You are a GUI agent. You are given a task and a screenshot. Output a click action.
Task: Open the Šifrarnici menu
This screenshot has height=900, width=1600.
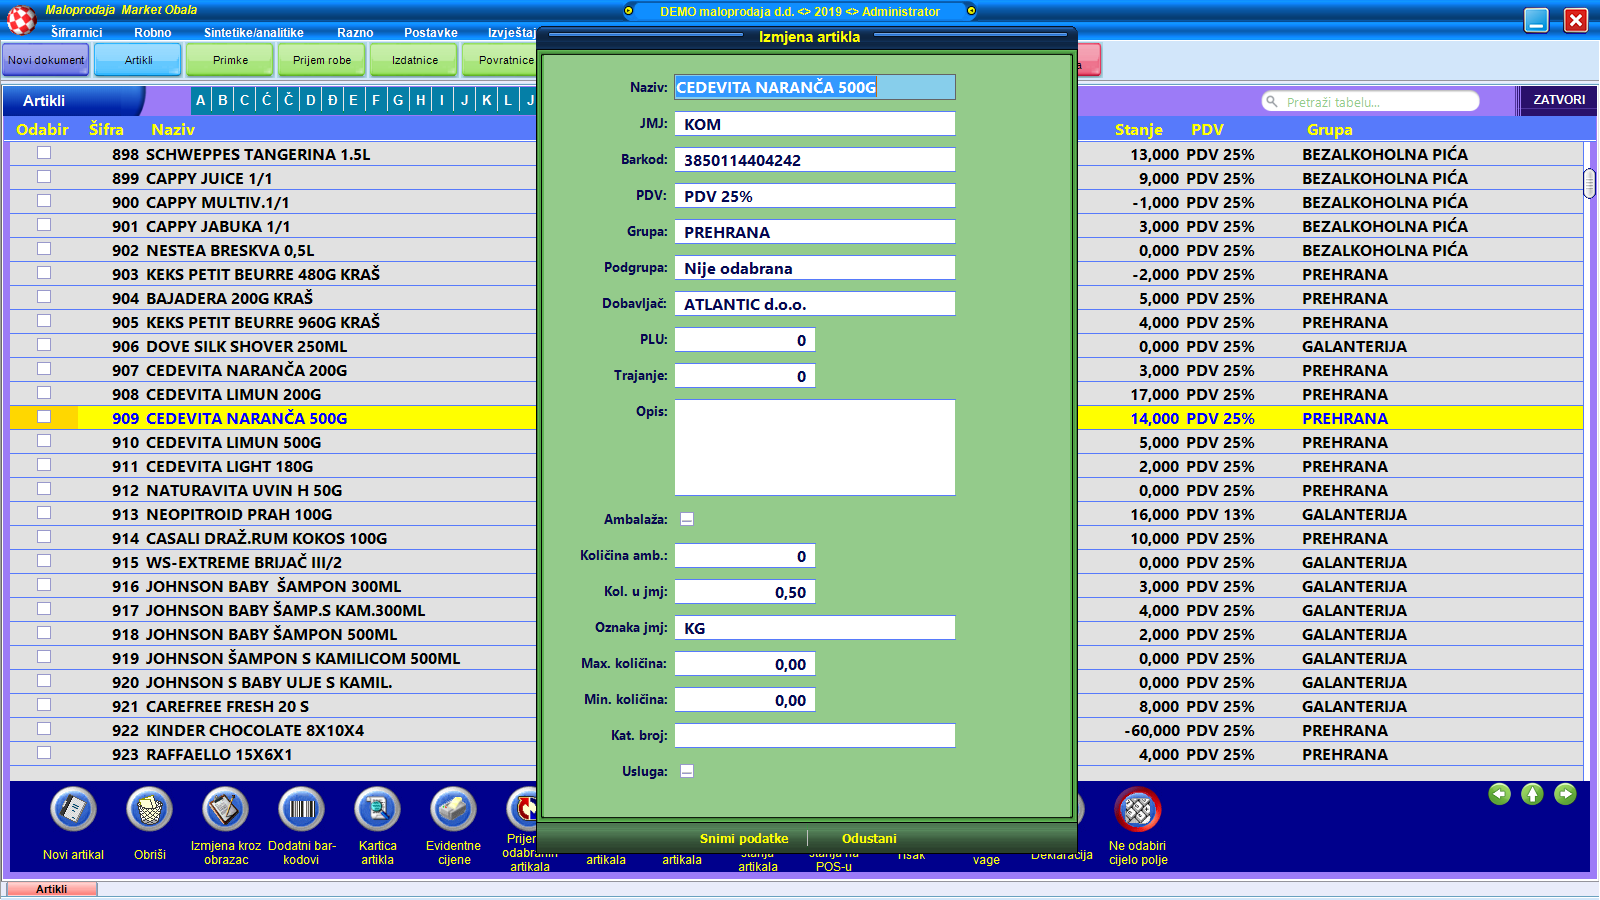(76, 32)
